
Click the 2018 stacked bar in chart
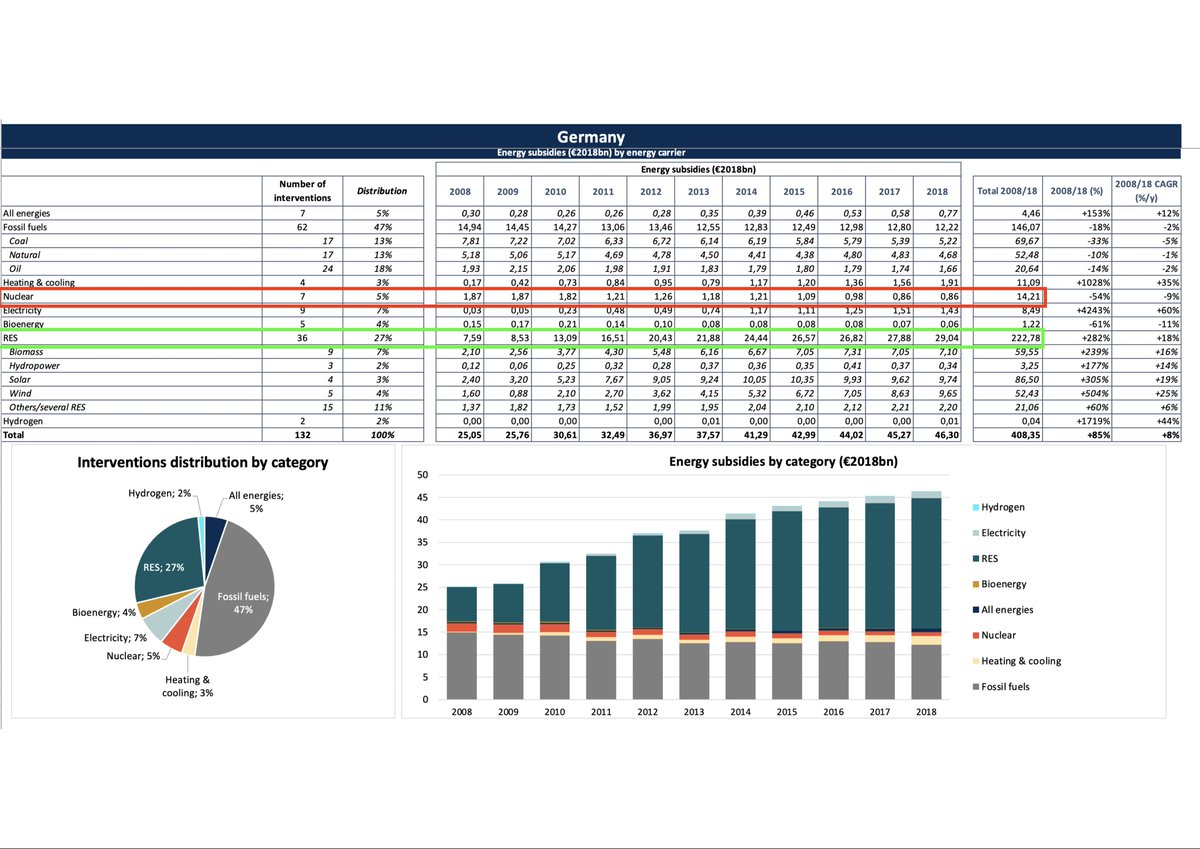(927, 595)
